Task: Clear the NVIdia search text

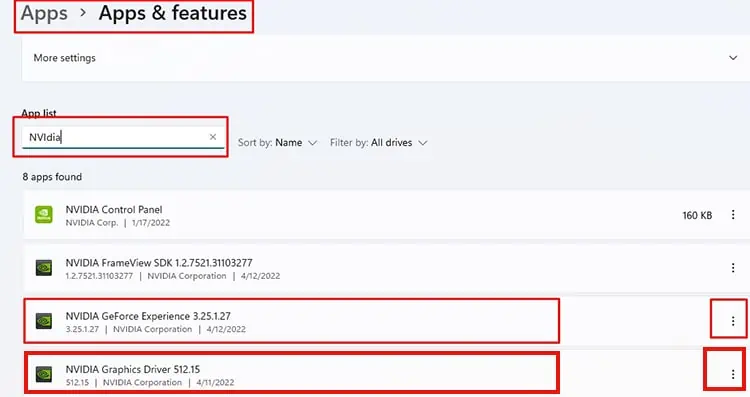Action: click(x=213, y=137)
